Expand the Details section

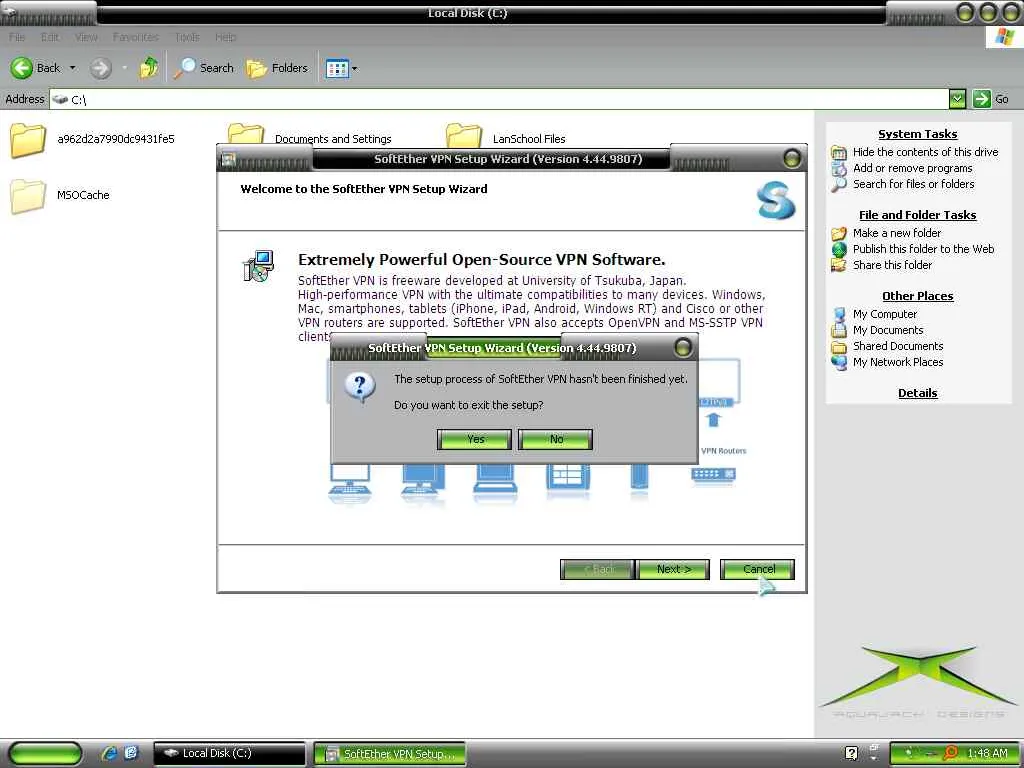click(x=918, y=393)
